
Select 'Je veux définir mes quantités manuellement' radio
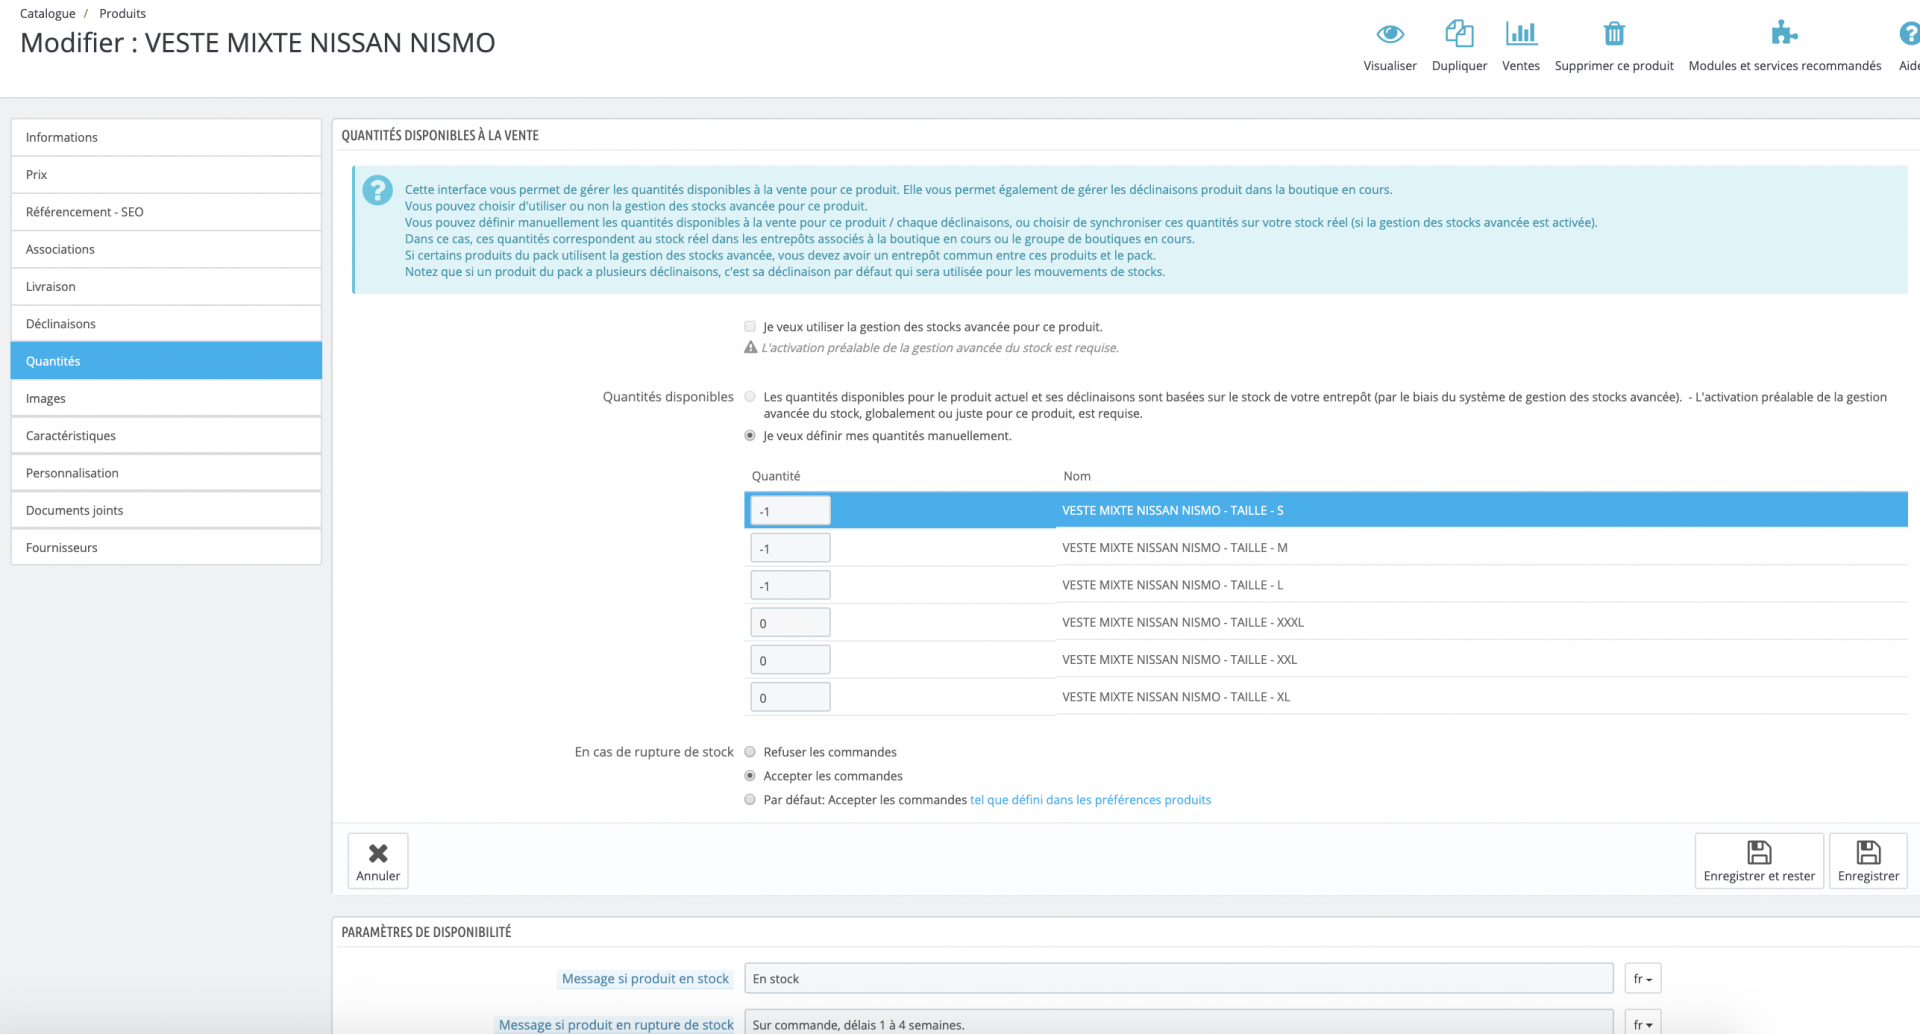click(750, 436)
